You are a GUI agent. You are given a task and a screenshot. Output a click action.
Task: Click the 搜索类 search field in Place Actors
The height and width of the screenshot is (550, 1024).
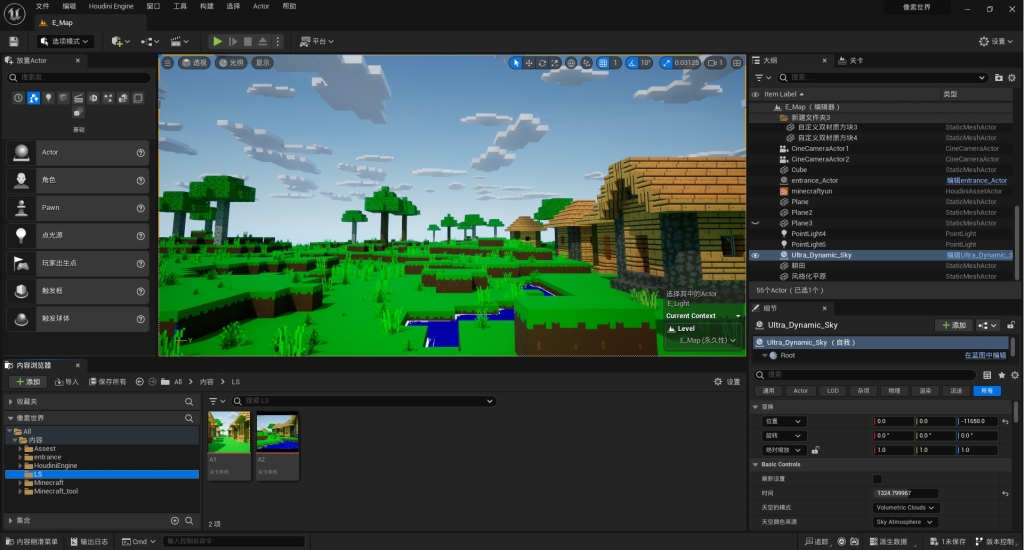point(78,77)
